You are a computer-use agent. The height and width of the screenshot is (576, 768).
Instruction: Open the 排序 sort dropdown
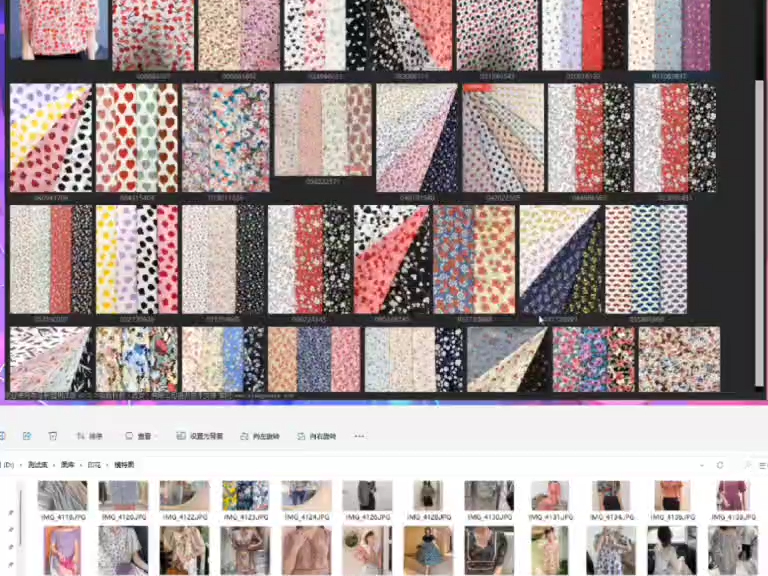tap(89, 436)
